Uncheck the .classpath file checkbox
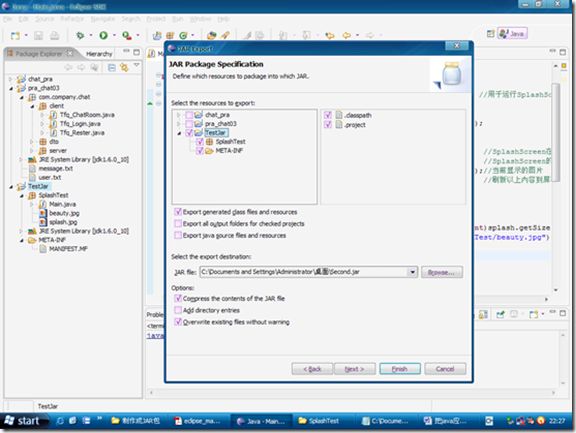 click(328, 115)
